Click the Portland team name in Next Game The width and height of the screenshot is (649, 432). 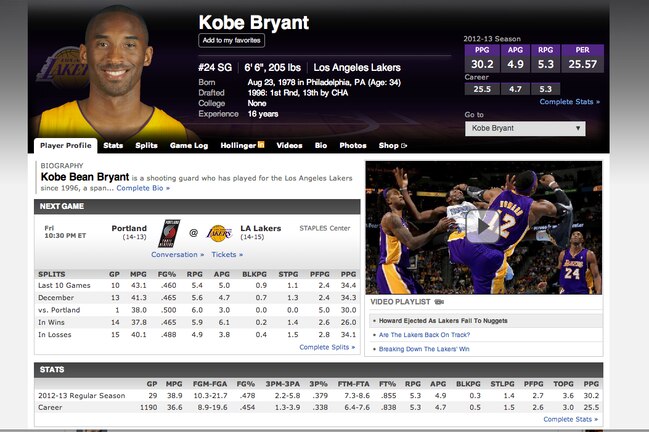pyautogui.click(x=129, y=228)
